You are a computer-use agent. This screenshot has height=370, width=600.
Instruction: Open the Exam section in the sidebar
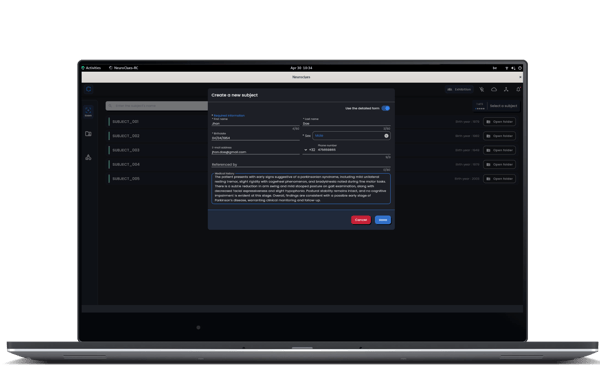[88, 112]
